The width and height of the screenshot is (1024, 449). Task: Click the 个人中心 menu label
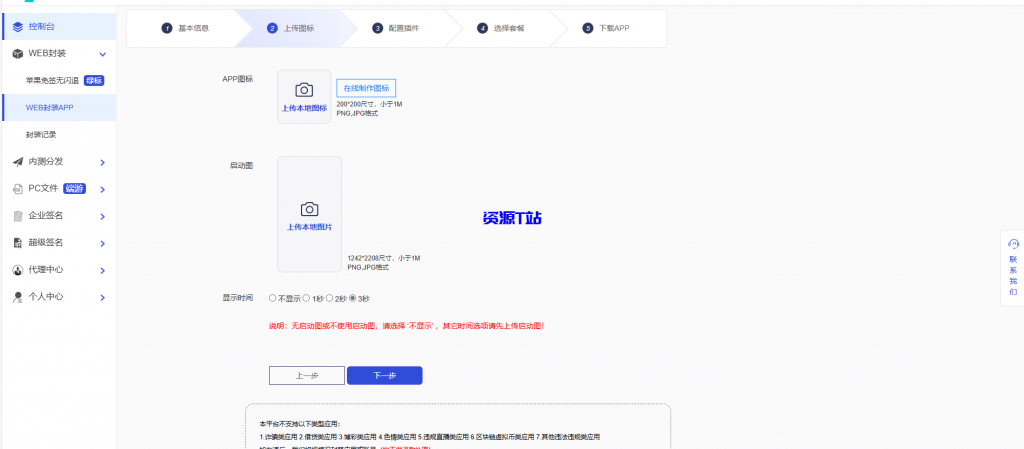pyautogui.click(x=46, y=297)
